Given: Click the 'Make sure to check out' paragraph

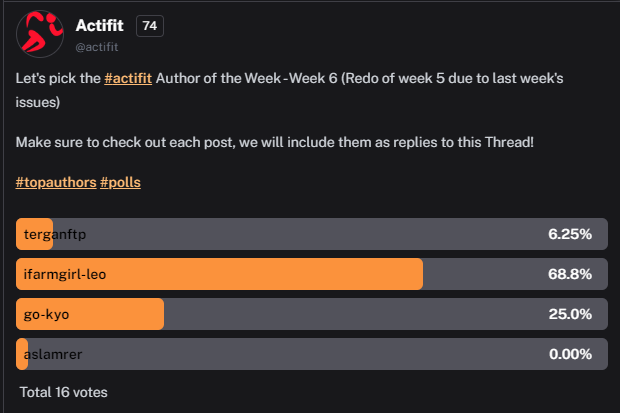Looking at the screenshot, I should [275, 142].
